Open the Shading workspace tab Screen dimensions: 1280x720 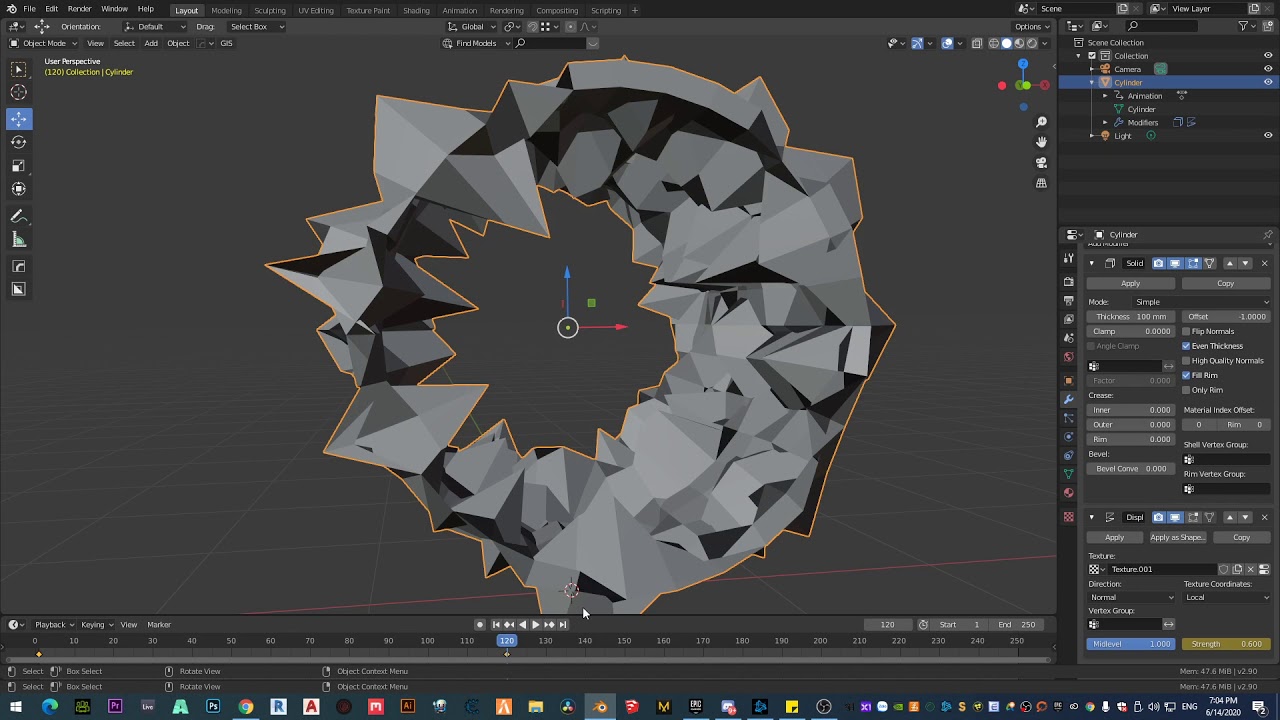pyautogui.click(x=416, y=10)
